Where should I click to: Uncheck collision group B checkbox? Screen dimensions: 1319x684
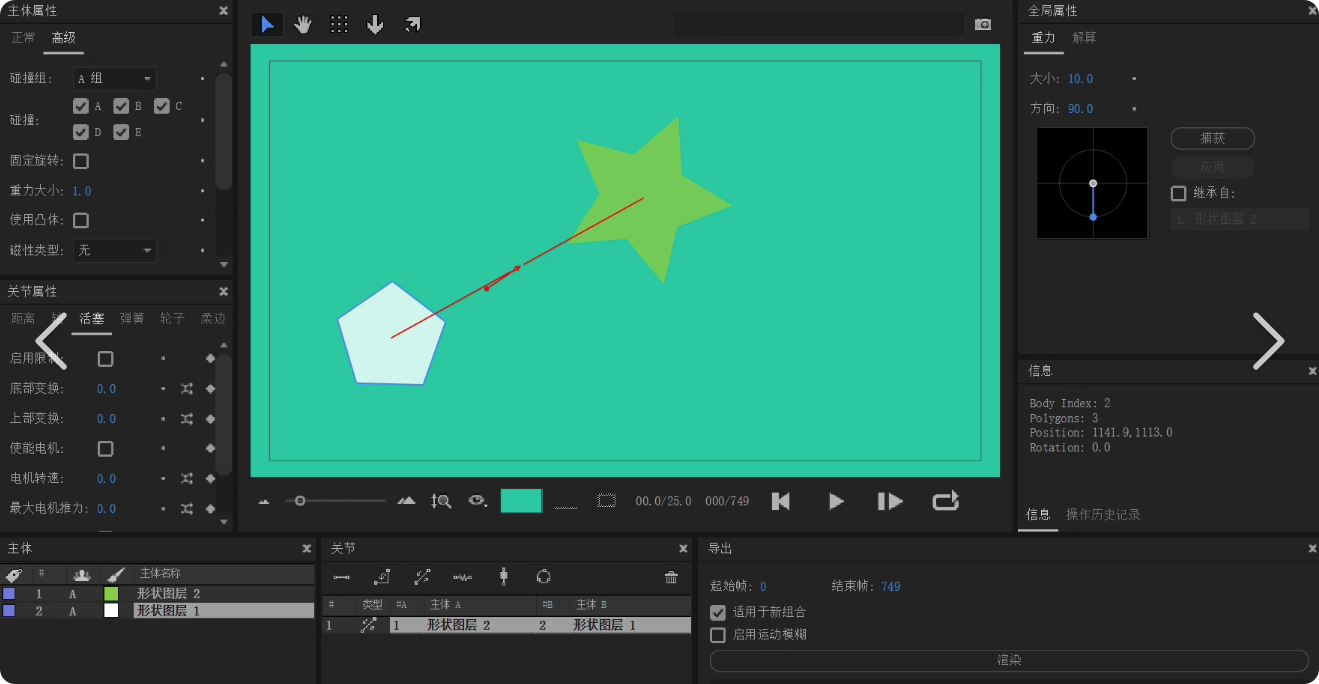(121, 106)
